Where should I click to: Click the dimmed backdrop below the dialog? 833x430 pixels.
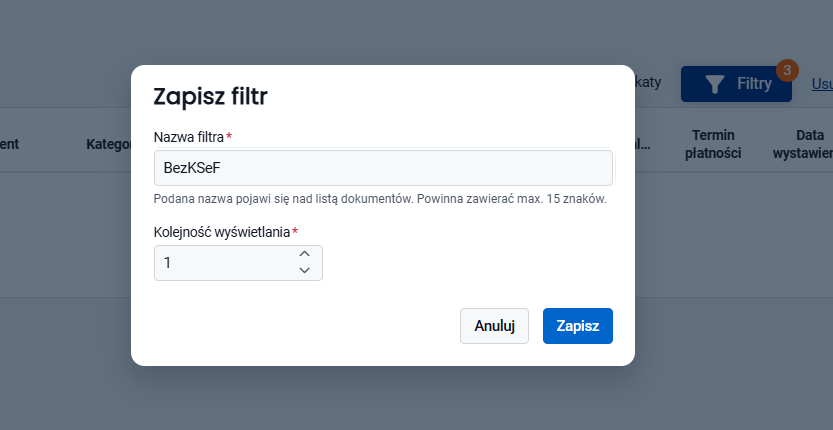382,399
